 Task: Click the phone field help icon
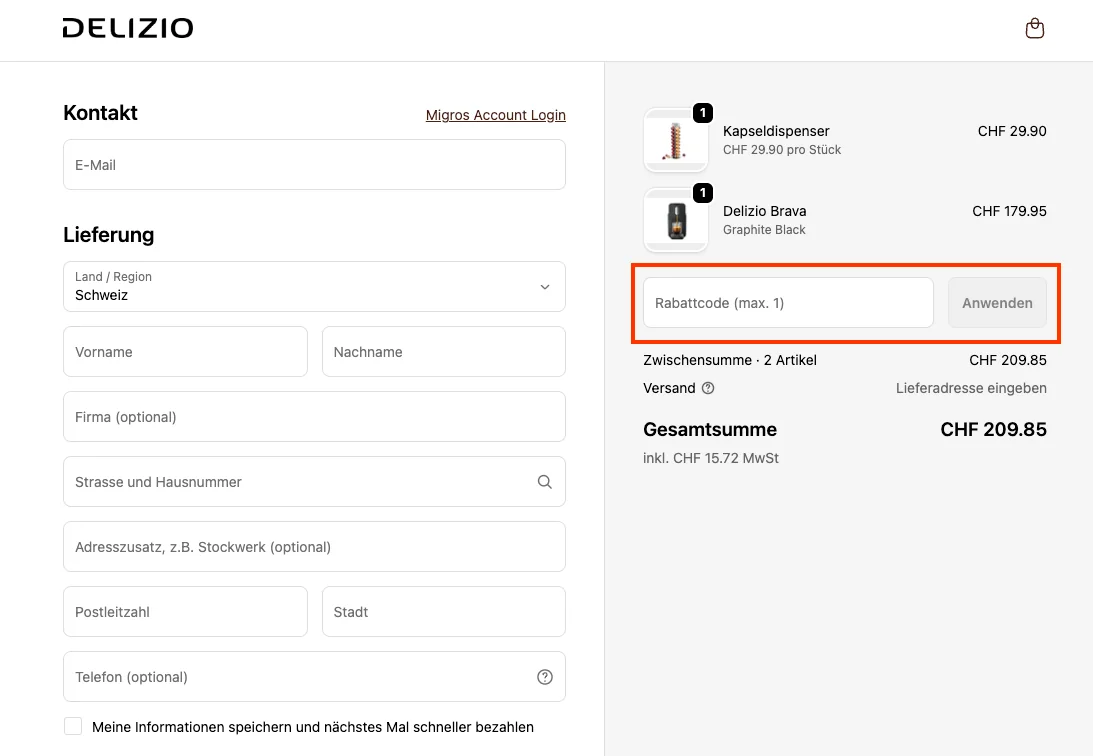[x=544, y=677]
